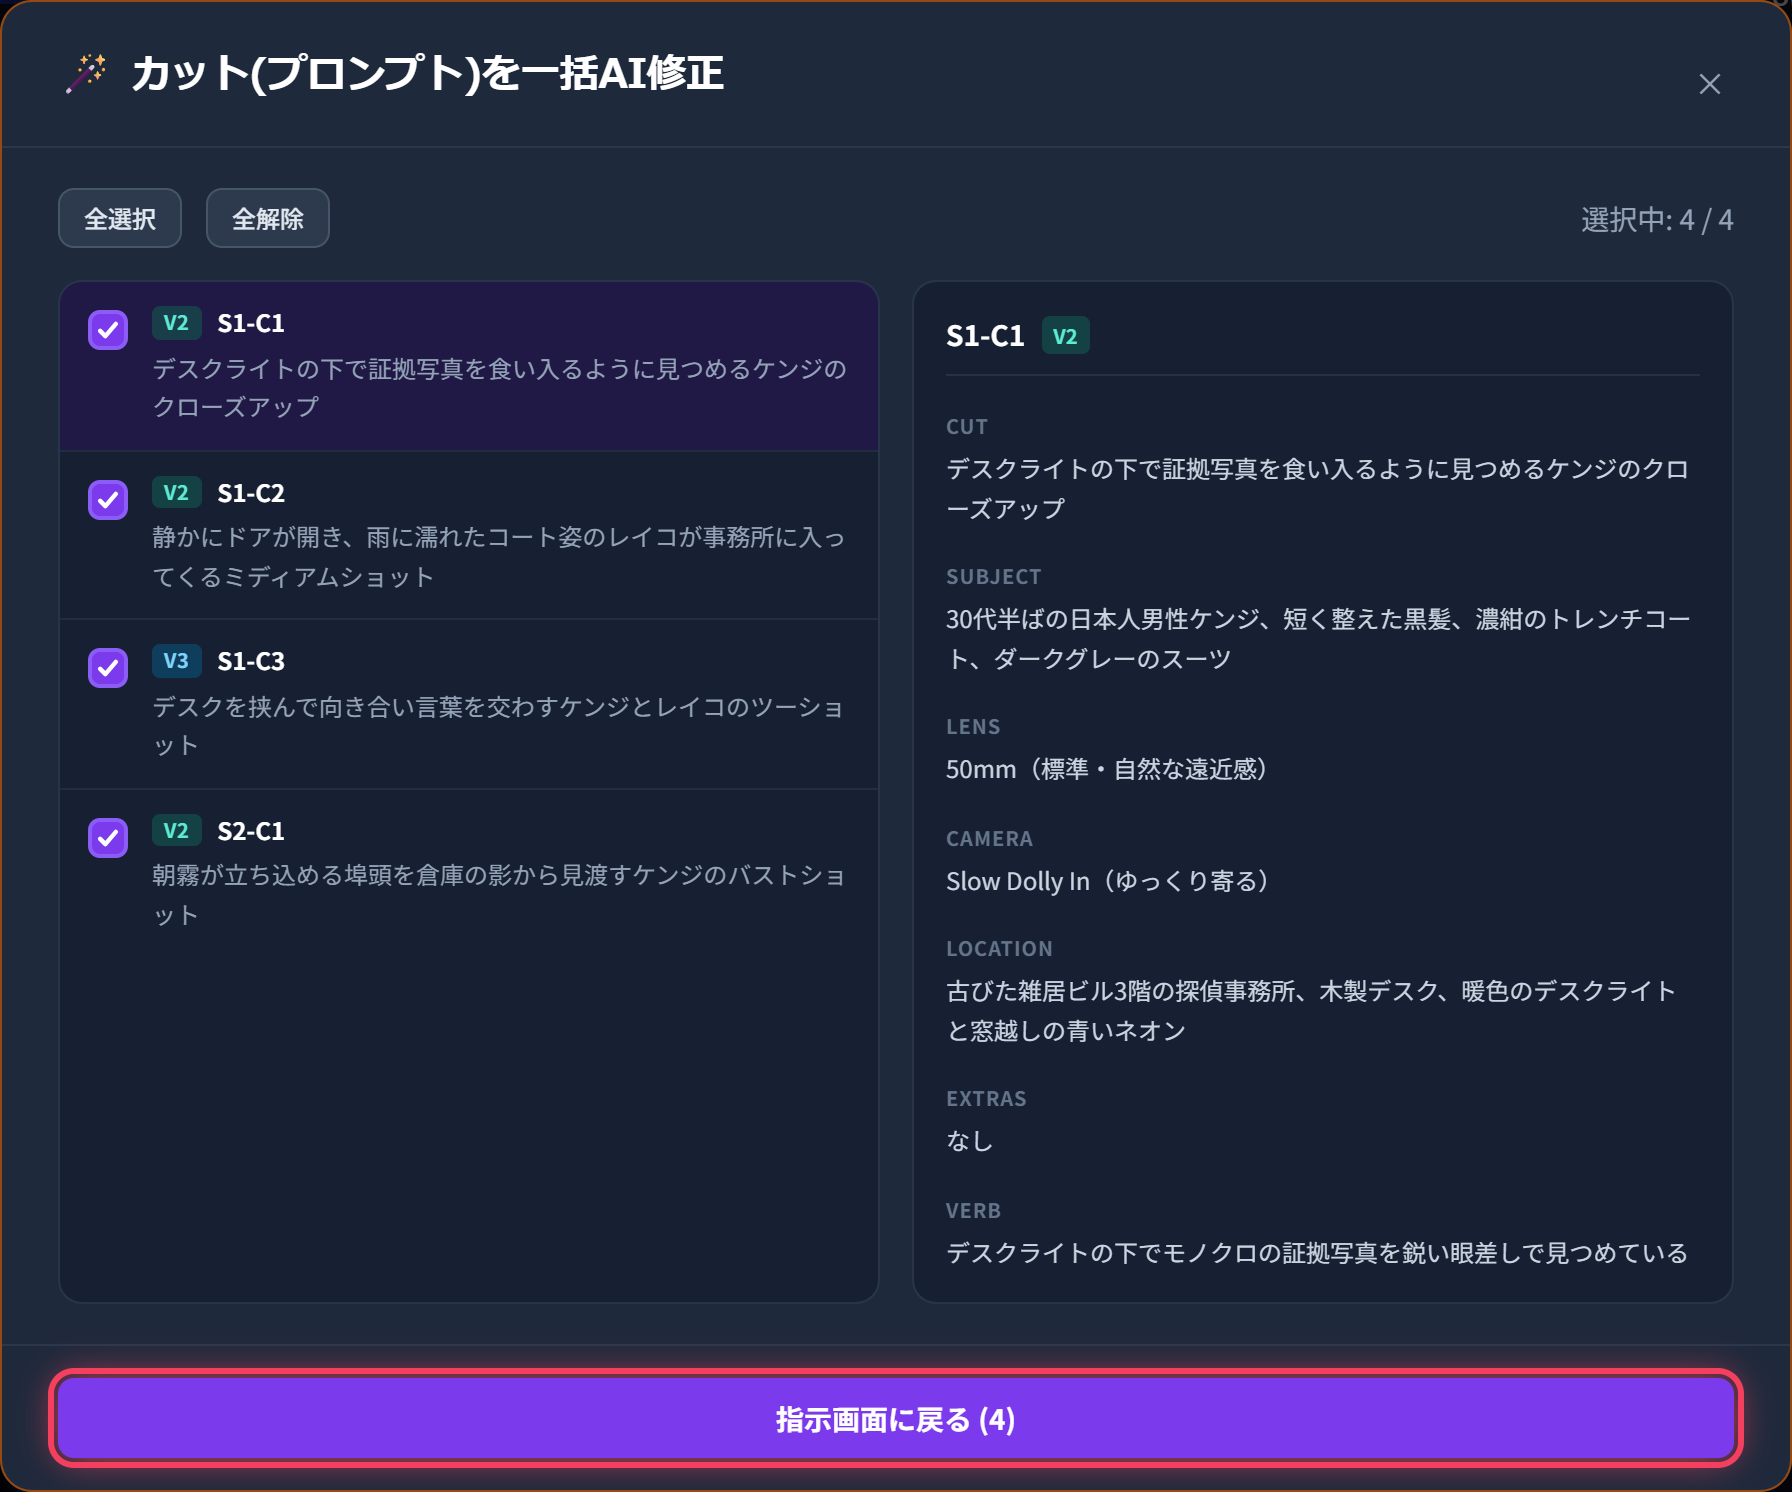Click the V2 badge on S1-C1 row
Image resolution: width=1792 pixels, height=1492 pixels.
tap(176, 323)
